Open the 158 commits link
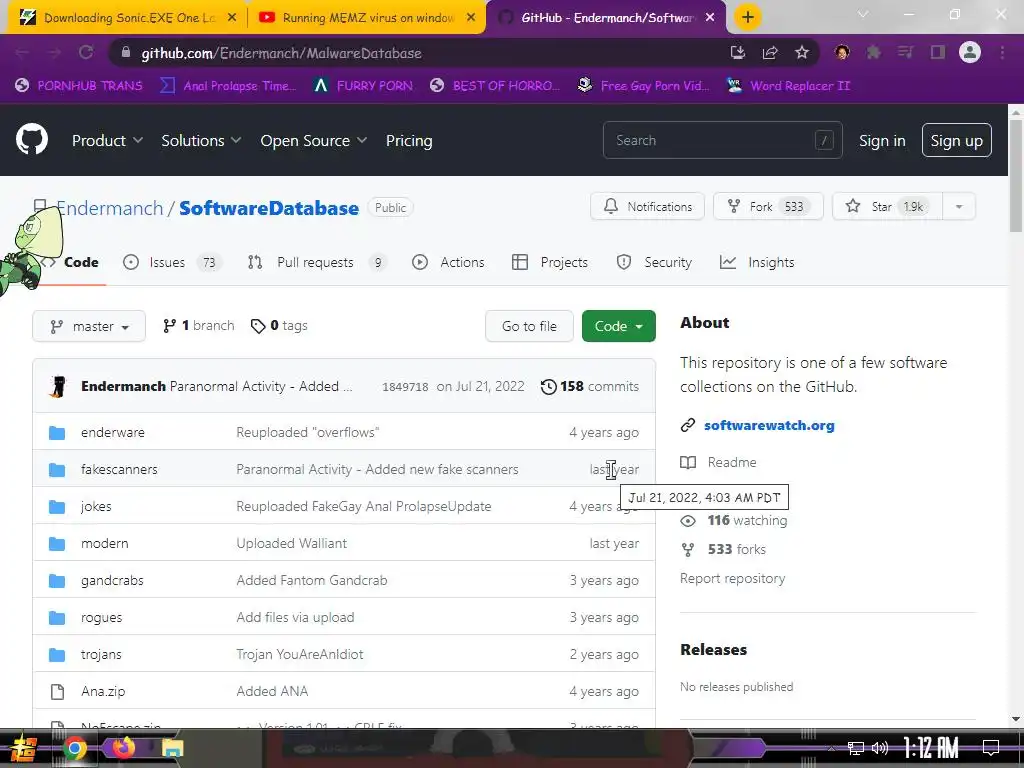 click(590, 387)
